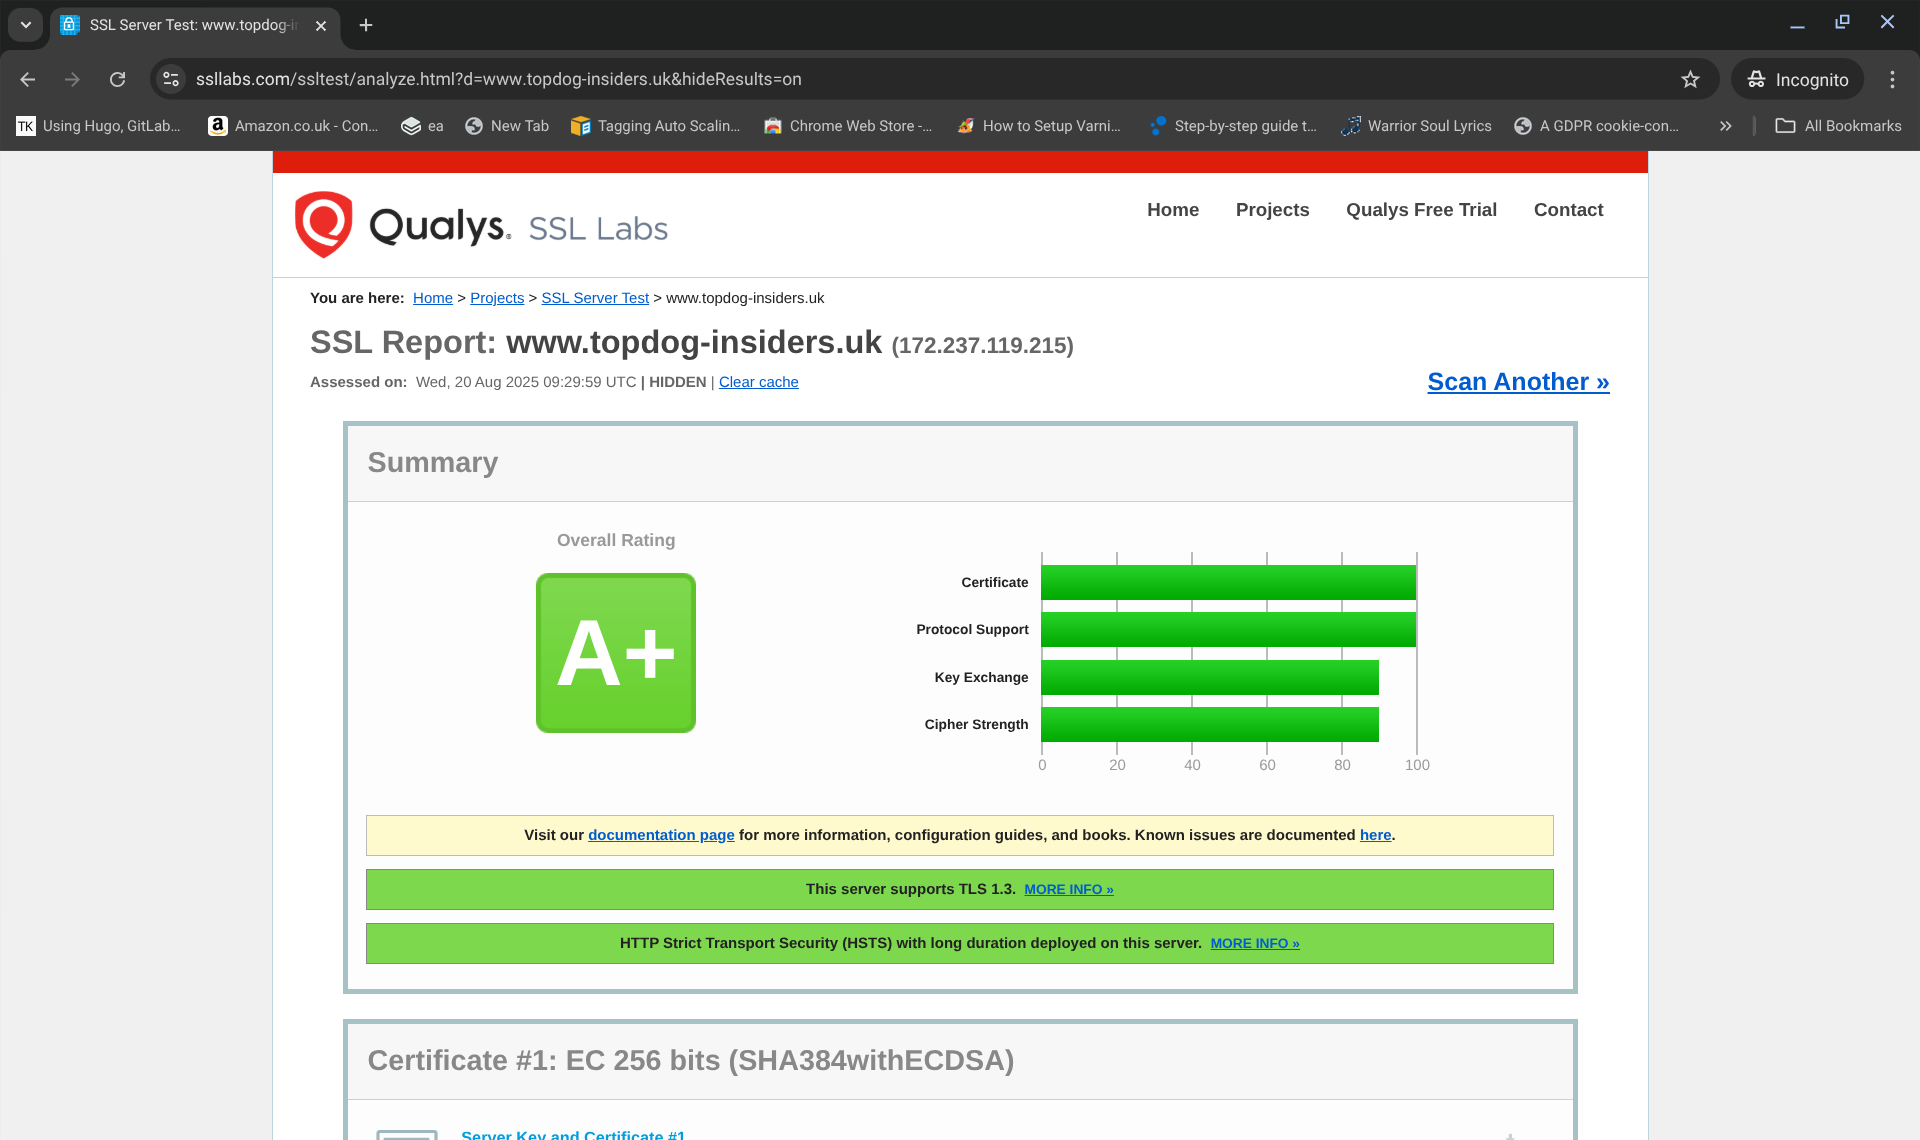Open the Qualys Free Trial menu item
The height and width of the screenshot is (1140, 1920).
[1421, 210]
